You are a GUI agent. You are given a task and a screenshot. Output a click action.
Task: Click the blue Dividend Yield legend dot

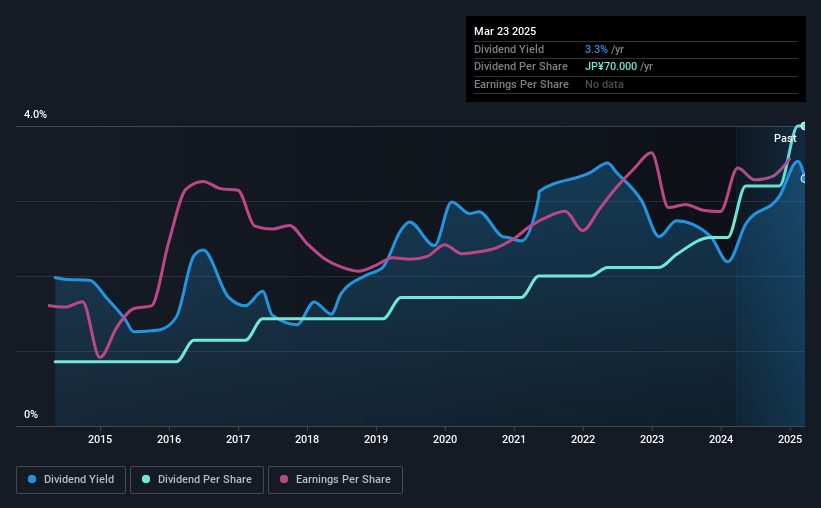tap(32, 479)
